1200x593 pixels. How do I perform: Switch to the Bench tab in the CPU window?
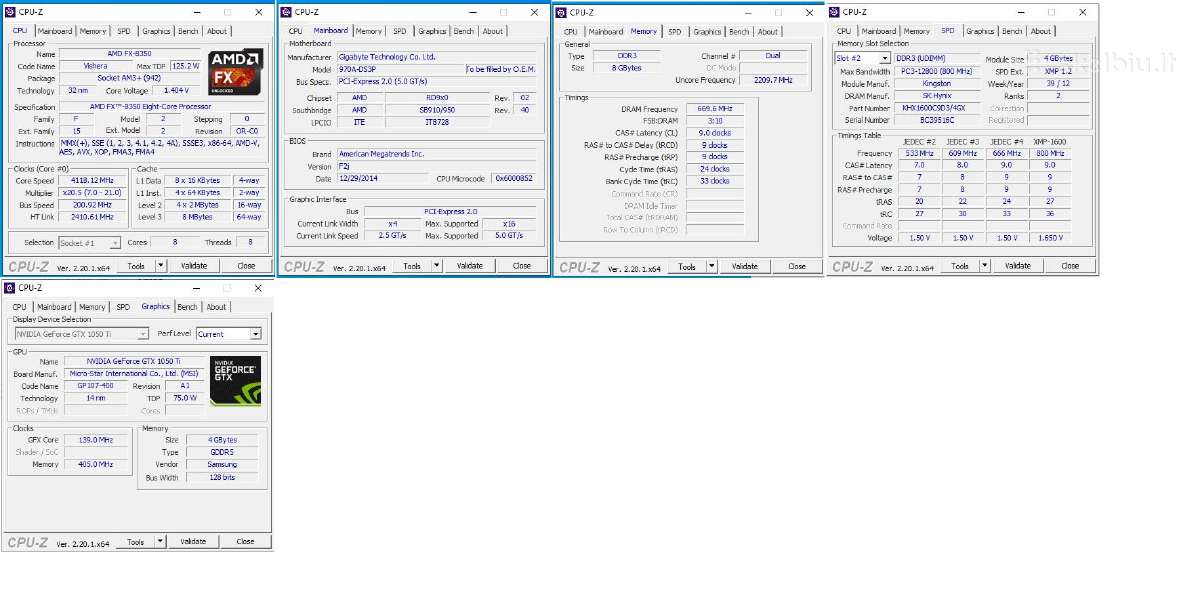[188, 31]
